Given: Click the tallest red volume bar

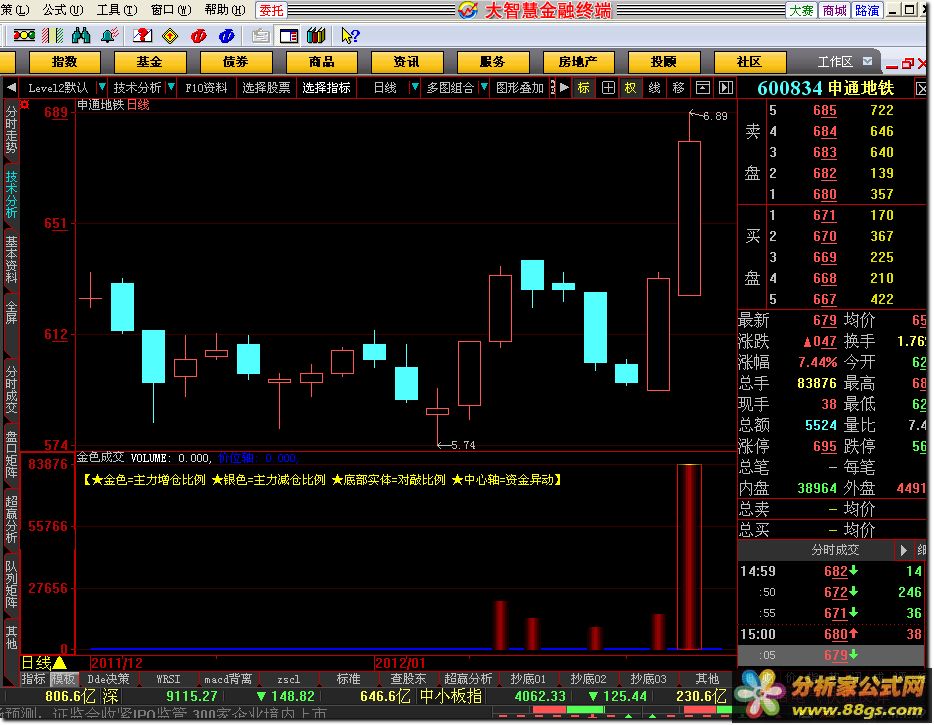Looking at the screenshot, I should pyautogui.click(x=689, y=556).
